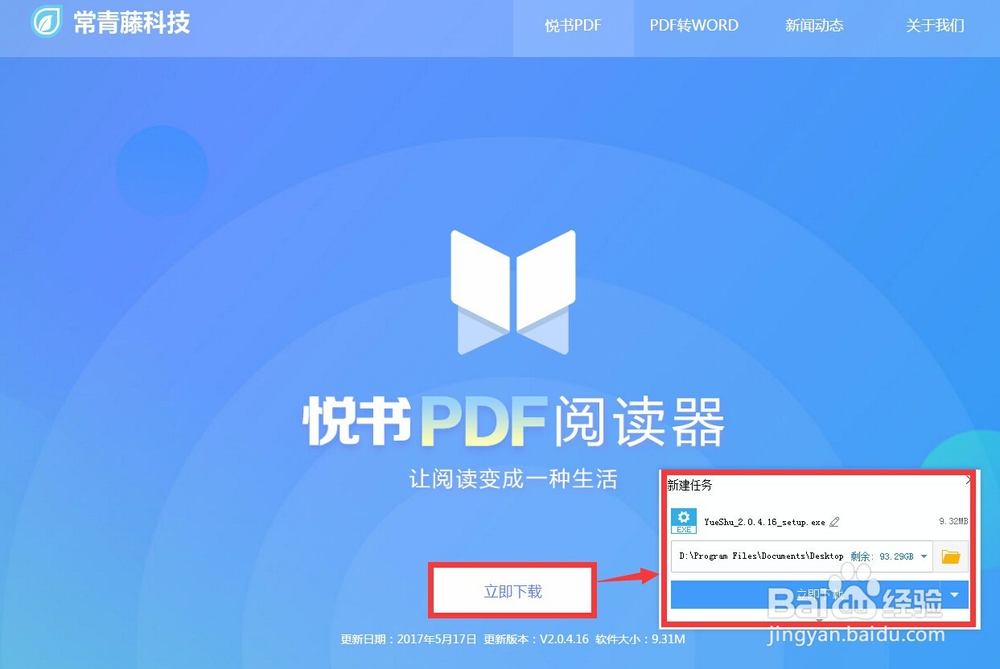Open the 关于我们 menu item
1000x669 pixels.
tap(935, 26)
